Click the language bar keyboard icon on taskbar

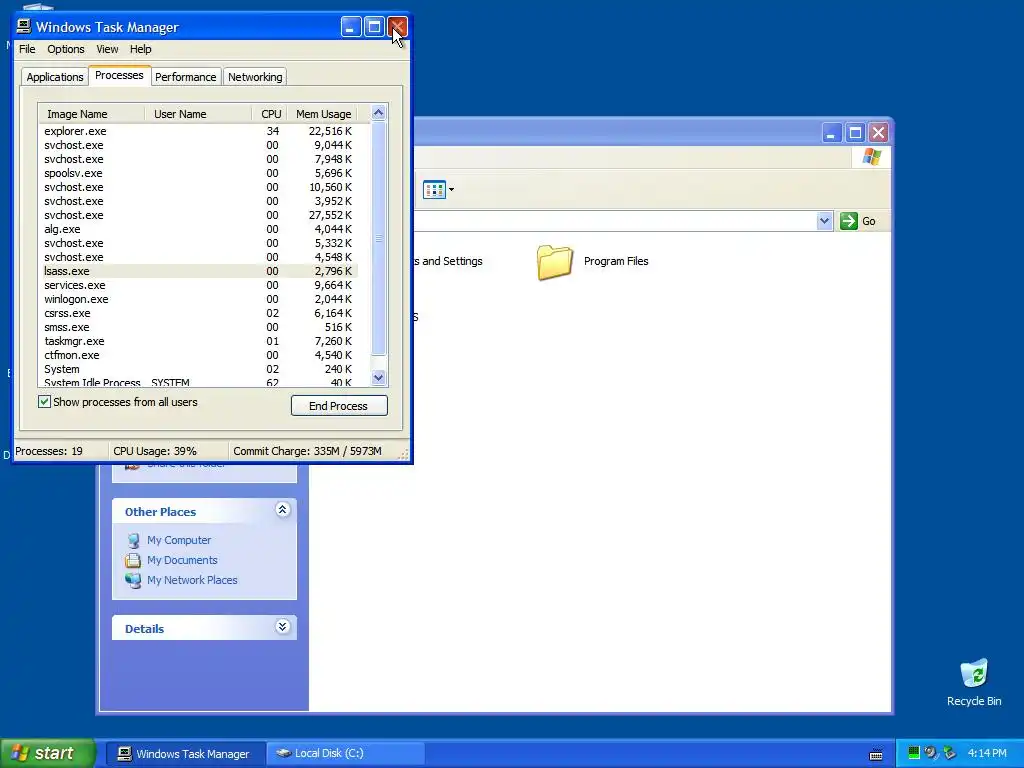[876, 754]
